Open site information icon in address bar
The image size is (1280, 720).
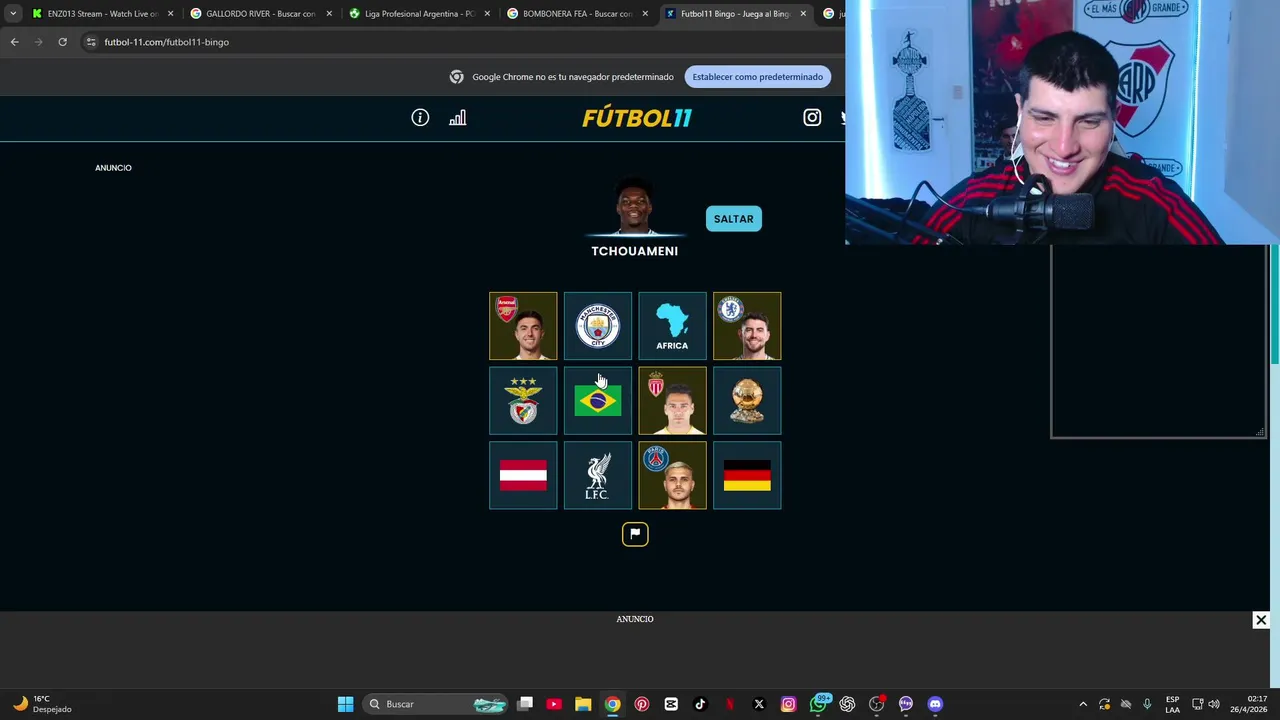(91, 42)
